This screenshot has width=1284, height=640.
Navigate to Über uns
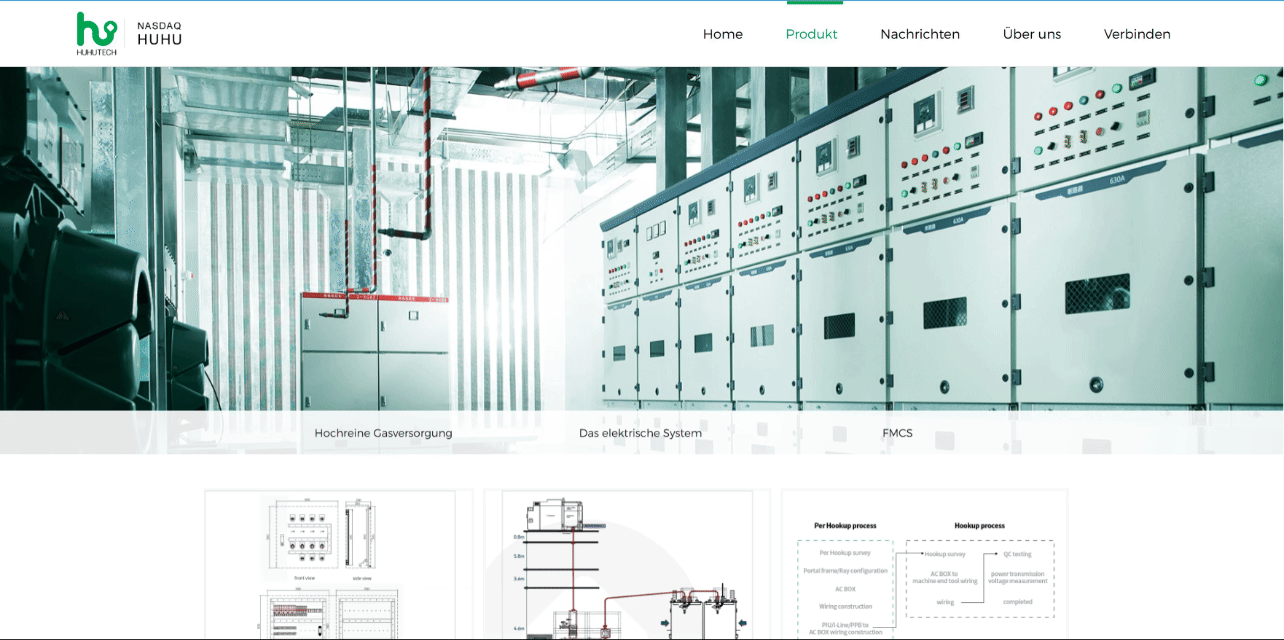point(1031,34)
